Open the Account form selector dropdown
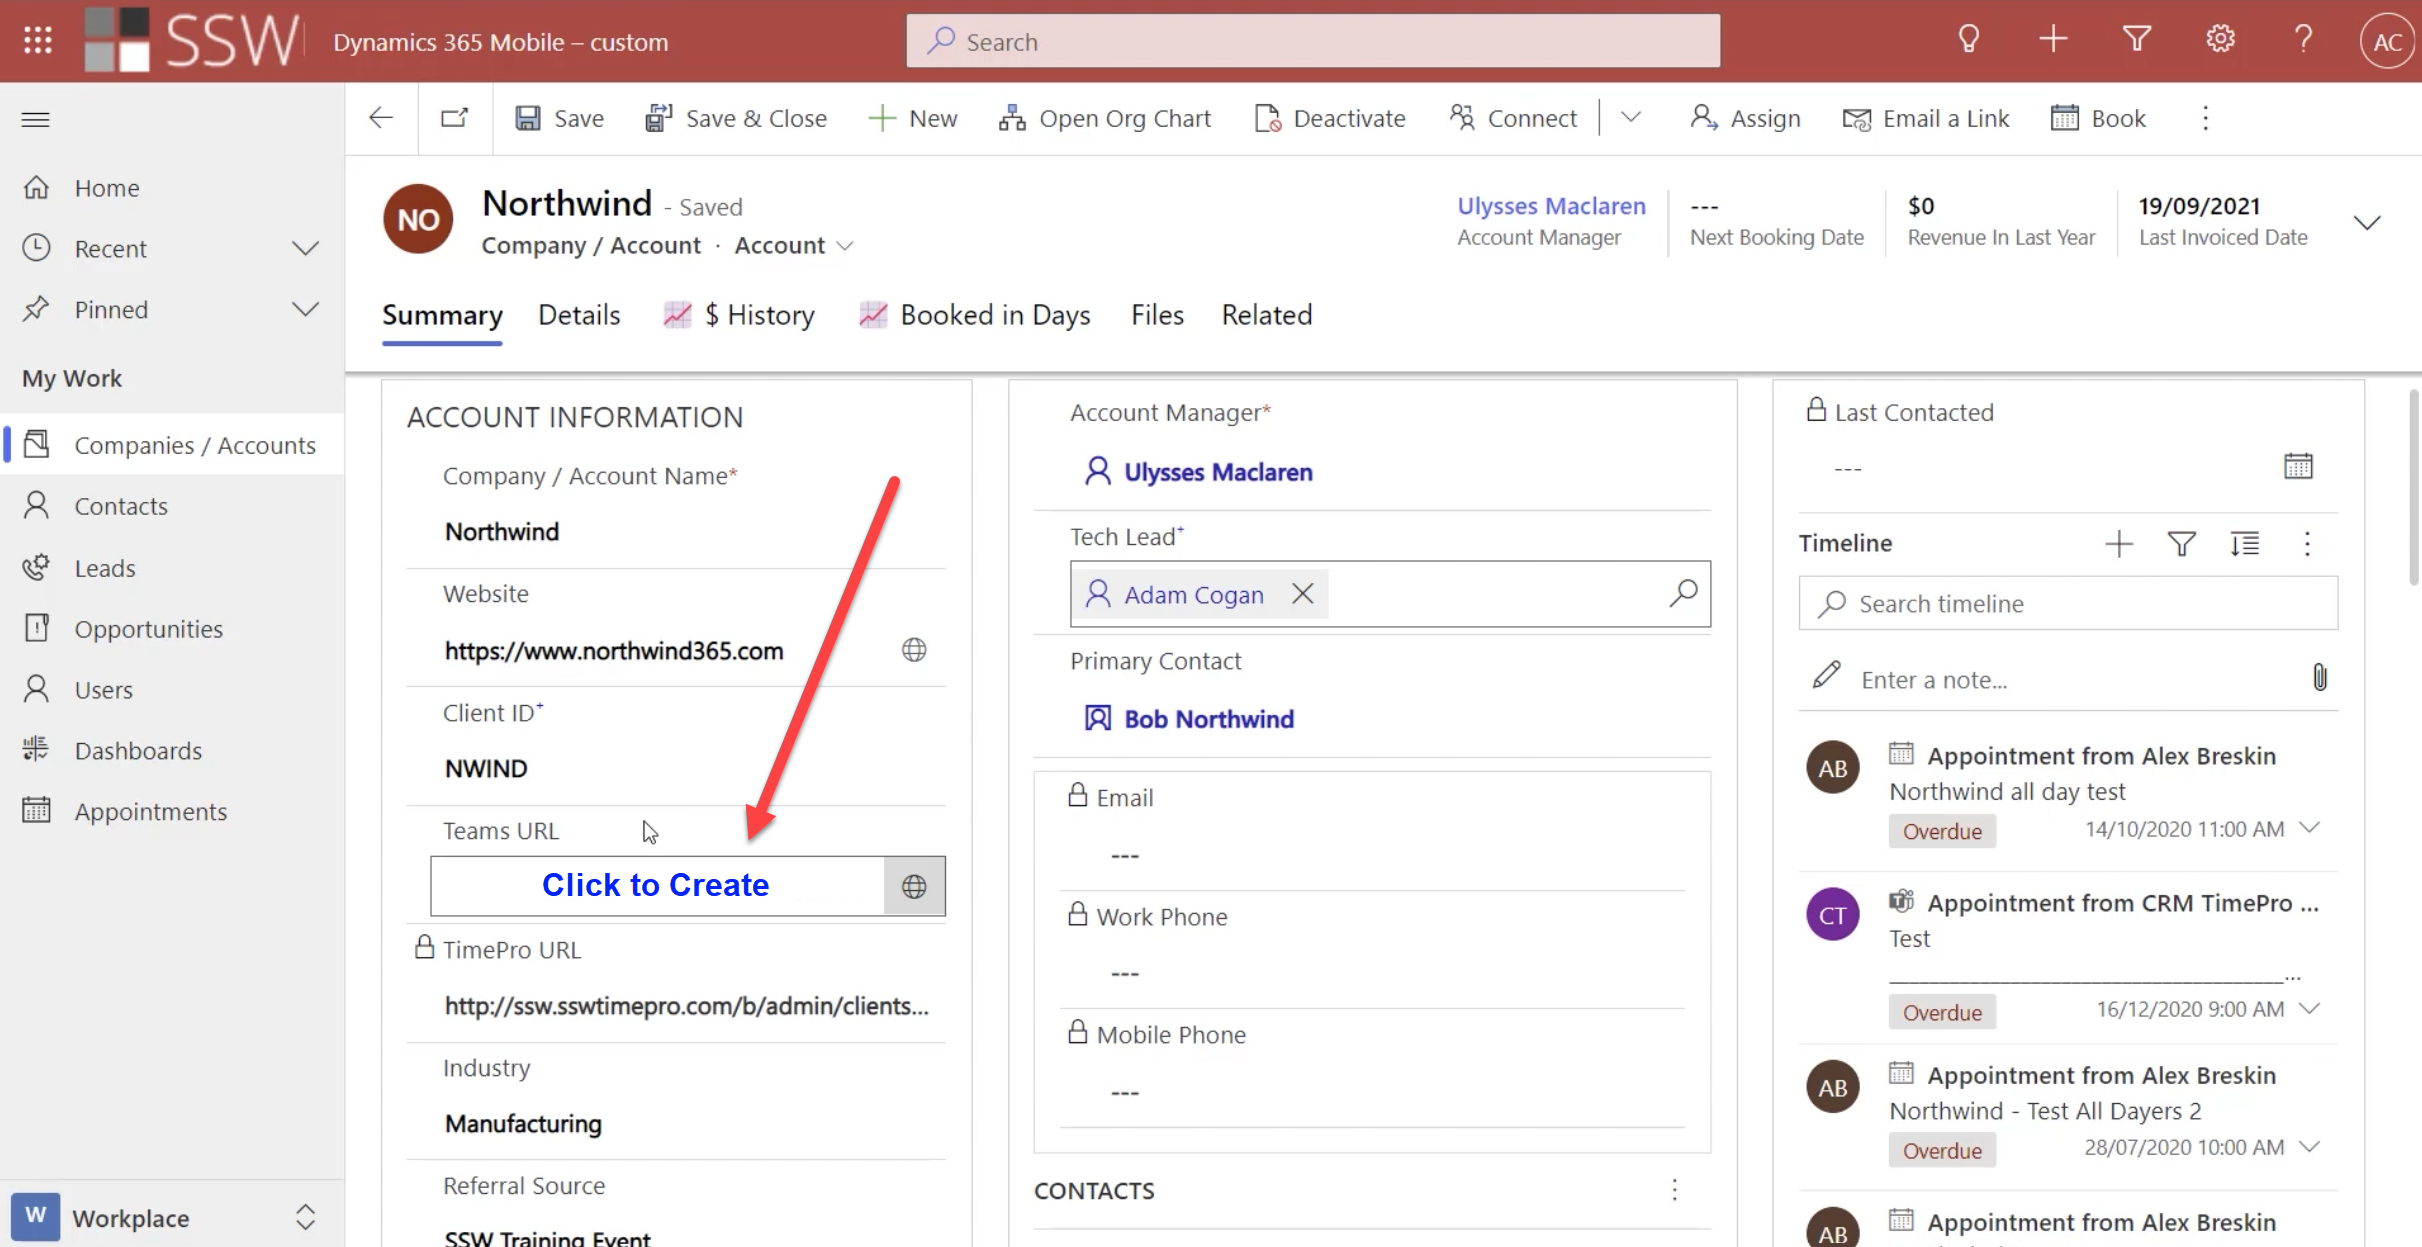Image resolution: width=2422 pixels, height=1247 pixels. 845,246
